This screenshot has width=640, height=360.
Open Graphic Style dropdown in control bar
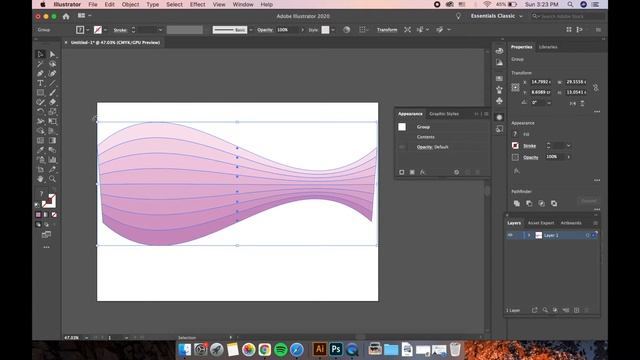[333, 30]
